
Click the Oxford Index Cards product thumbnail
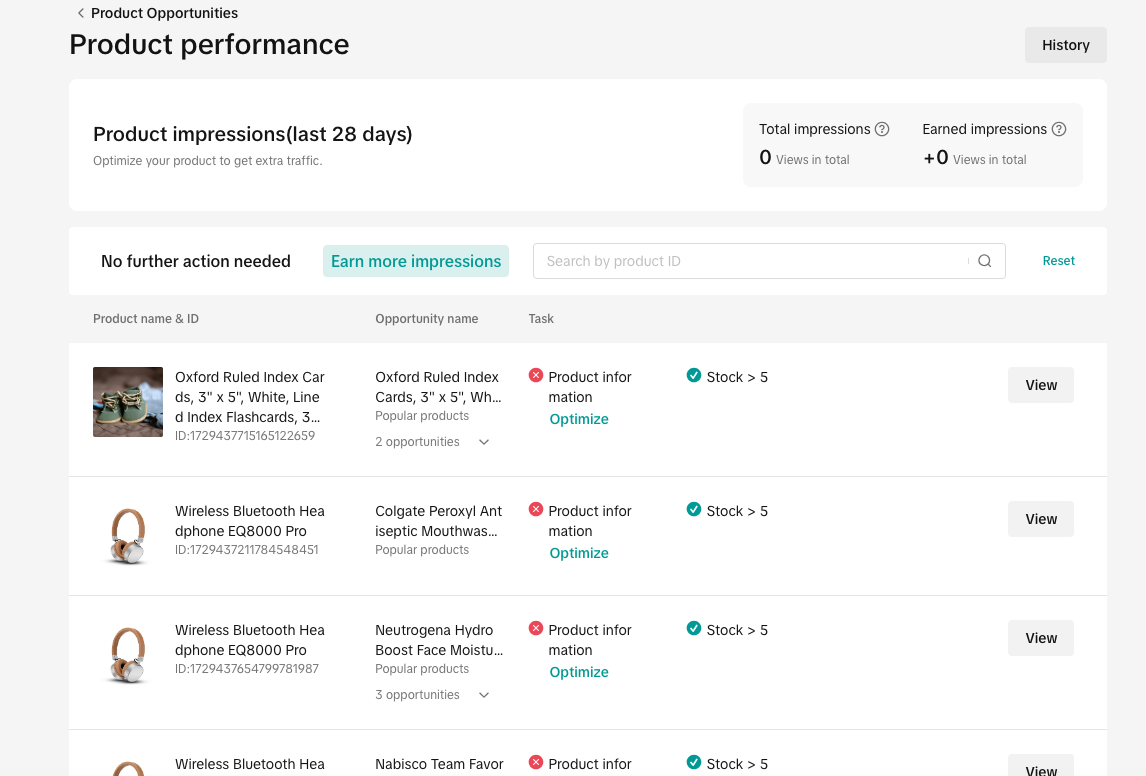(x=128, y=402)
